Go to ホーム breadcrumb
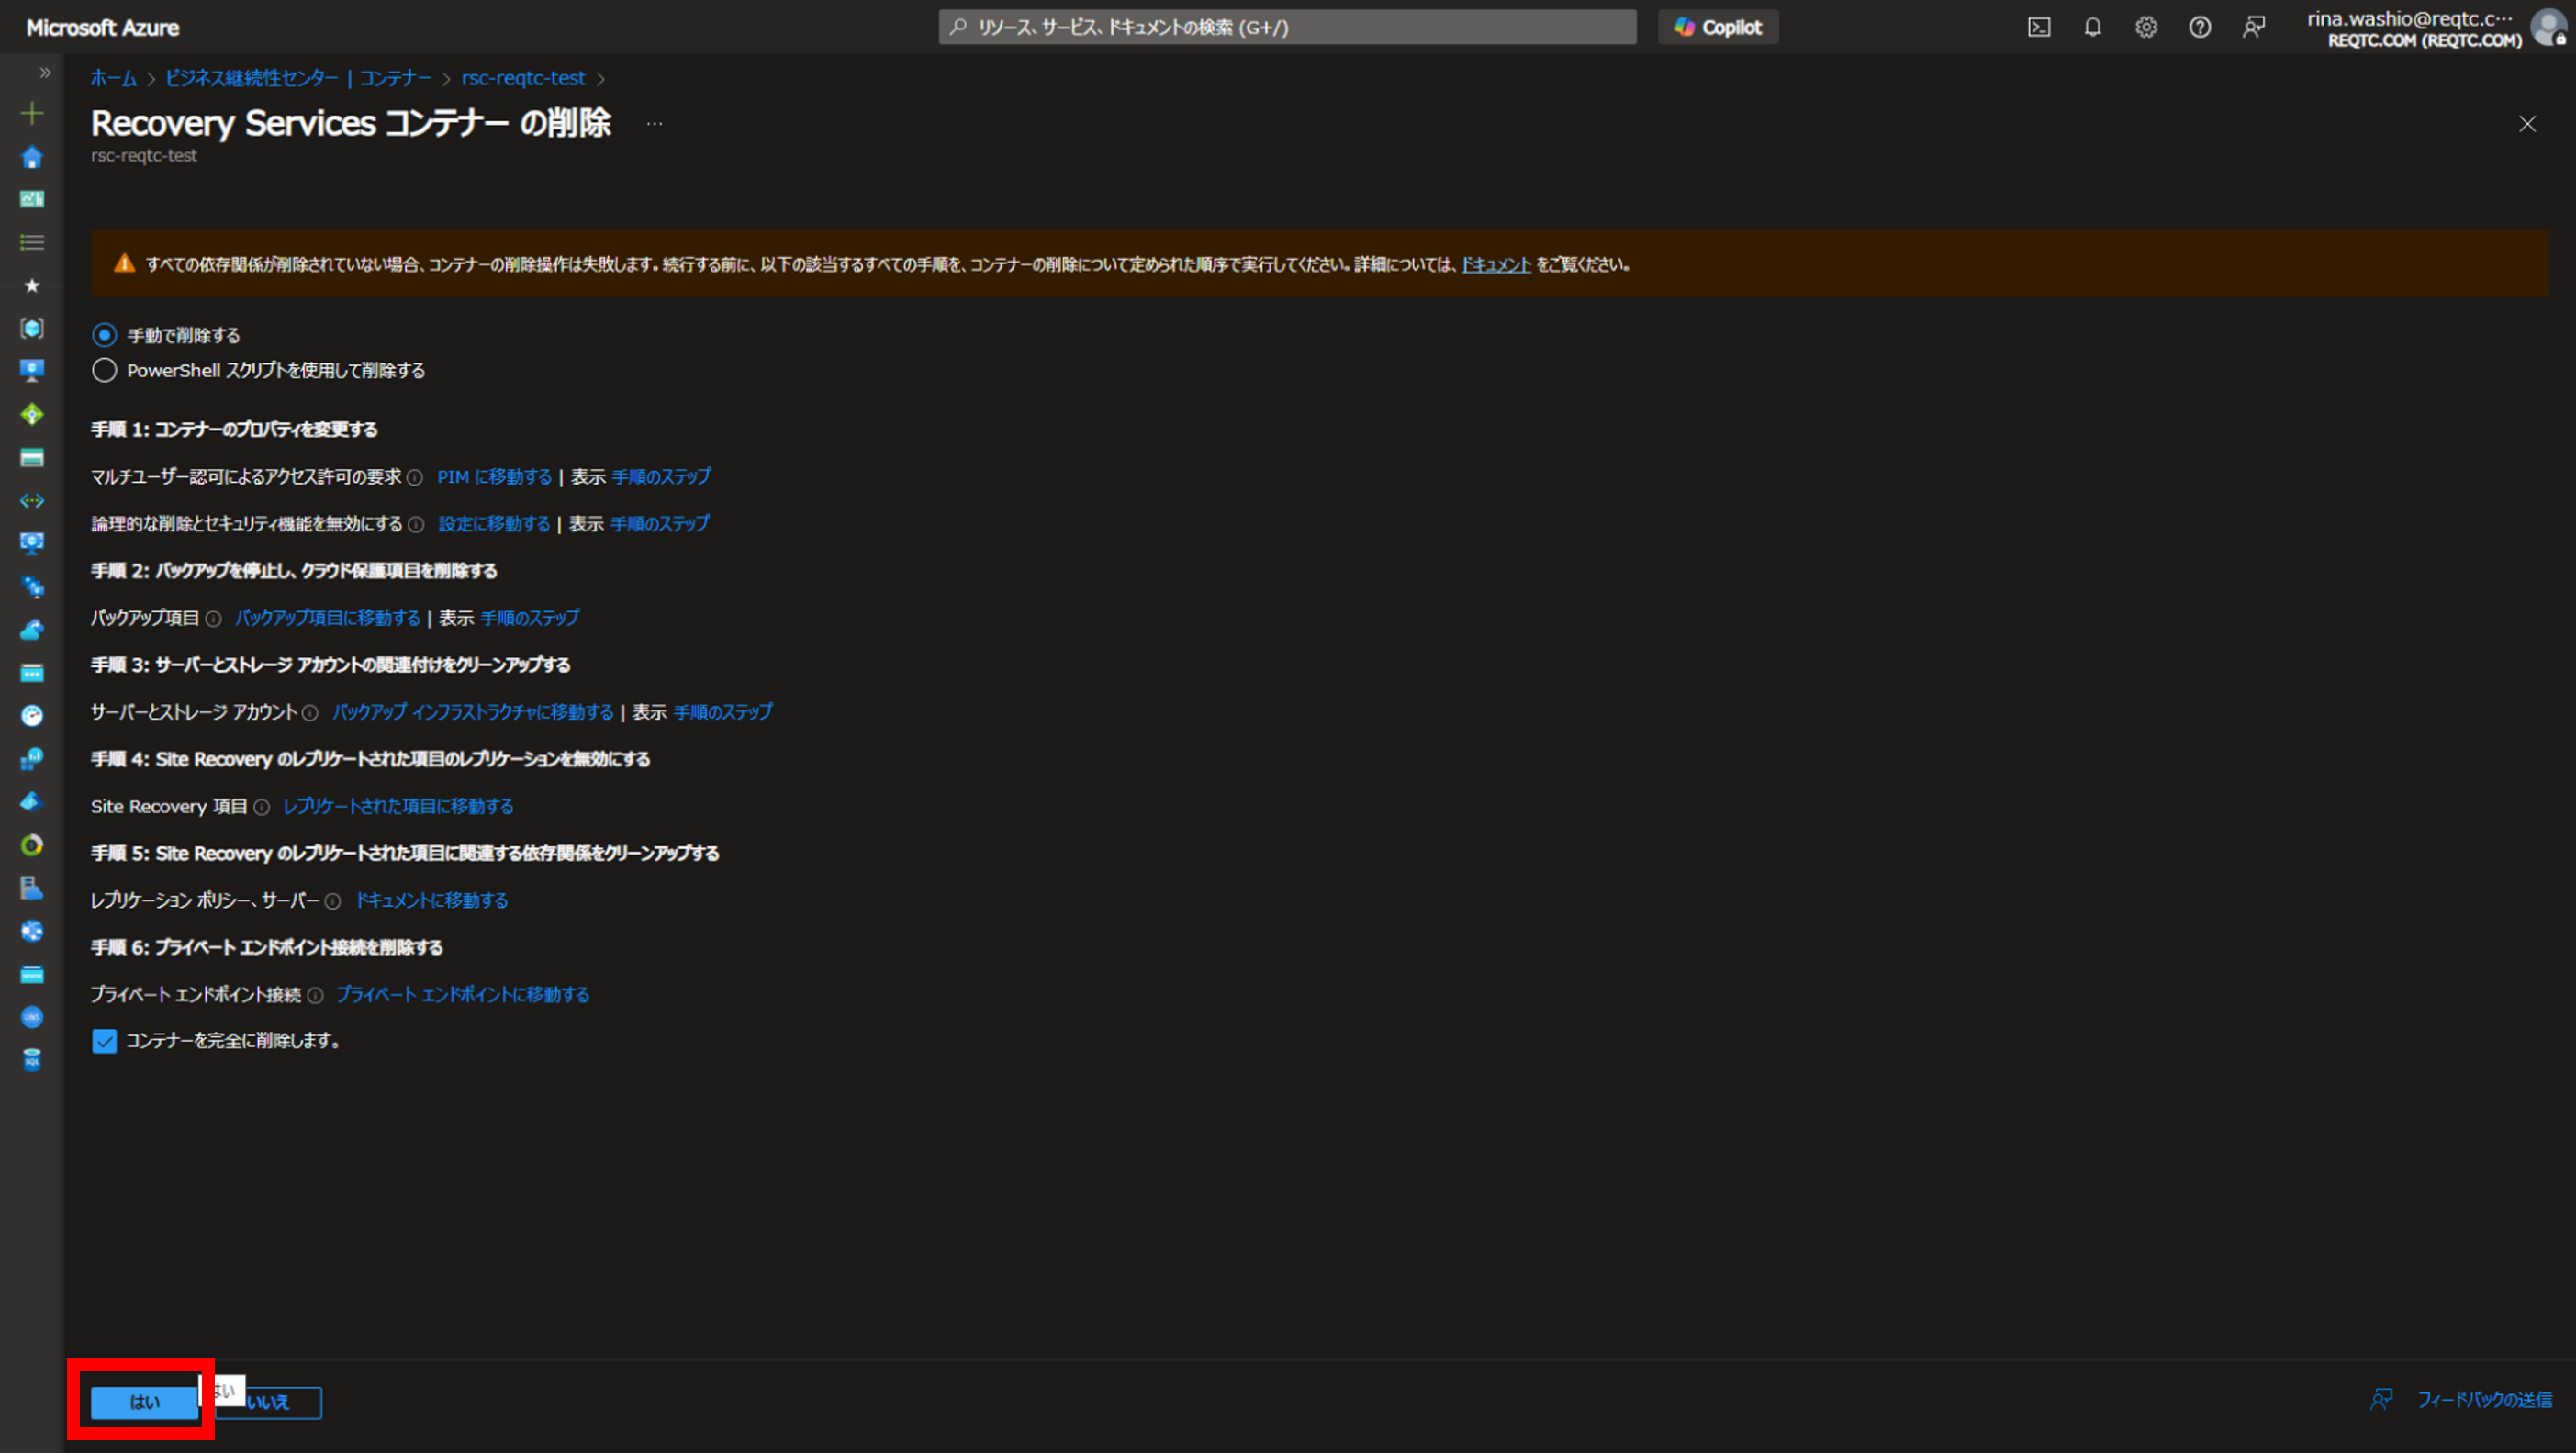2576x1453 pixels. [x=113, y=78]
